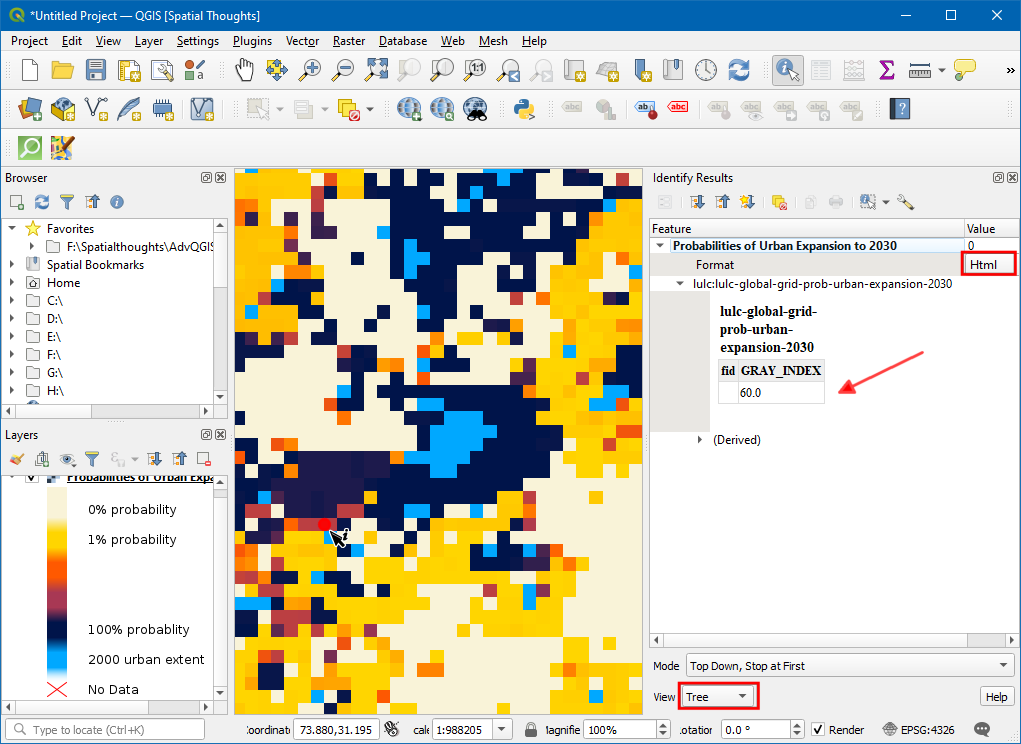The width and height of the screenshot is (1021, 744).
Task: Click the Refresh map icon
Action: pos(739,70)
